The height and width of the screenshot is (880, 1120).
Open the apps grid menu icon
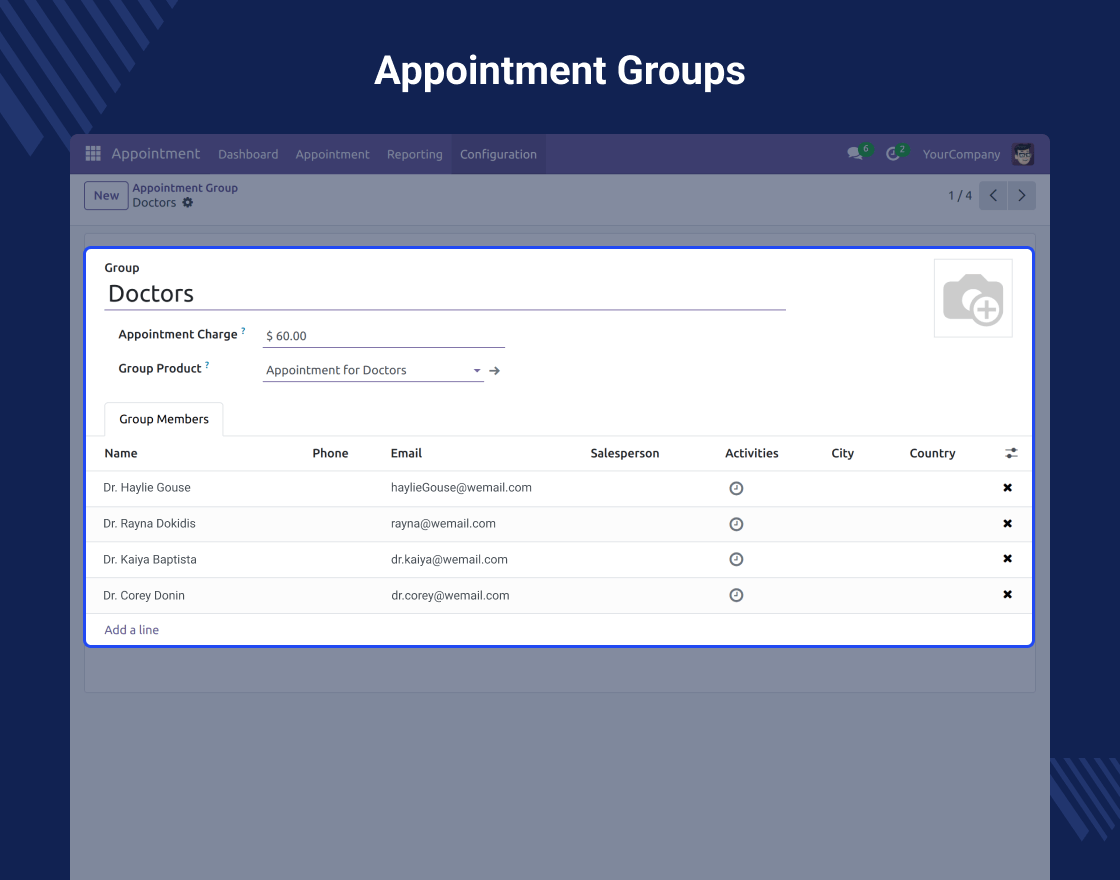(93, 154)
